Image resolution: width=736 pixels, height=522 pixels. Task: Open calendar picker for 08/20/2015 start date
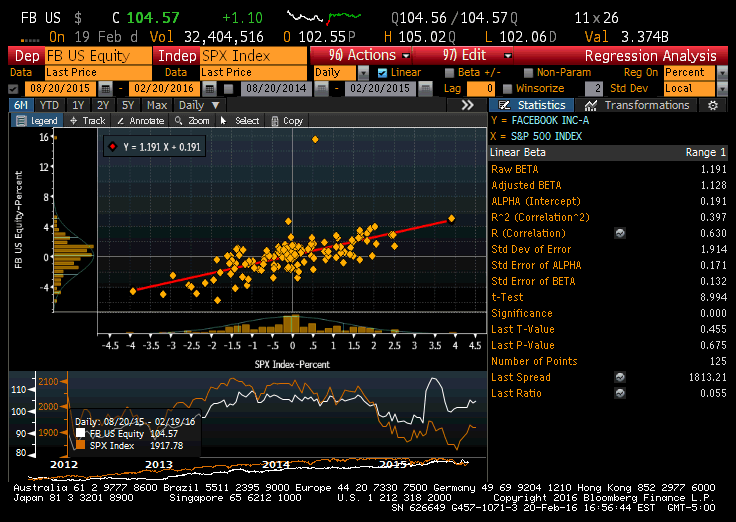click(106, 89)
